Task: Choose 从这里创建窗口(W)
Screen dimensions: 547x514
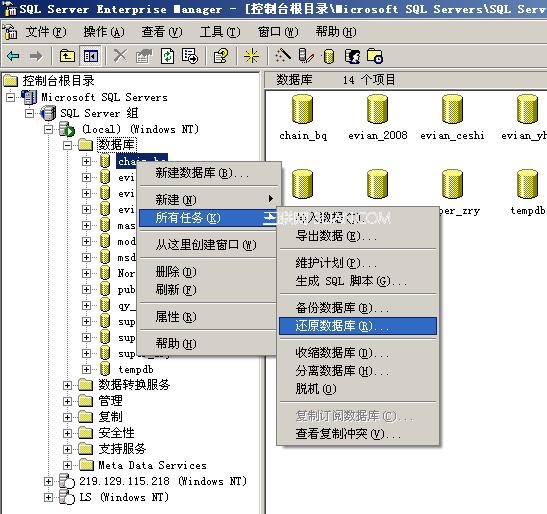Action: (x=209, y=245)
